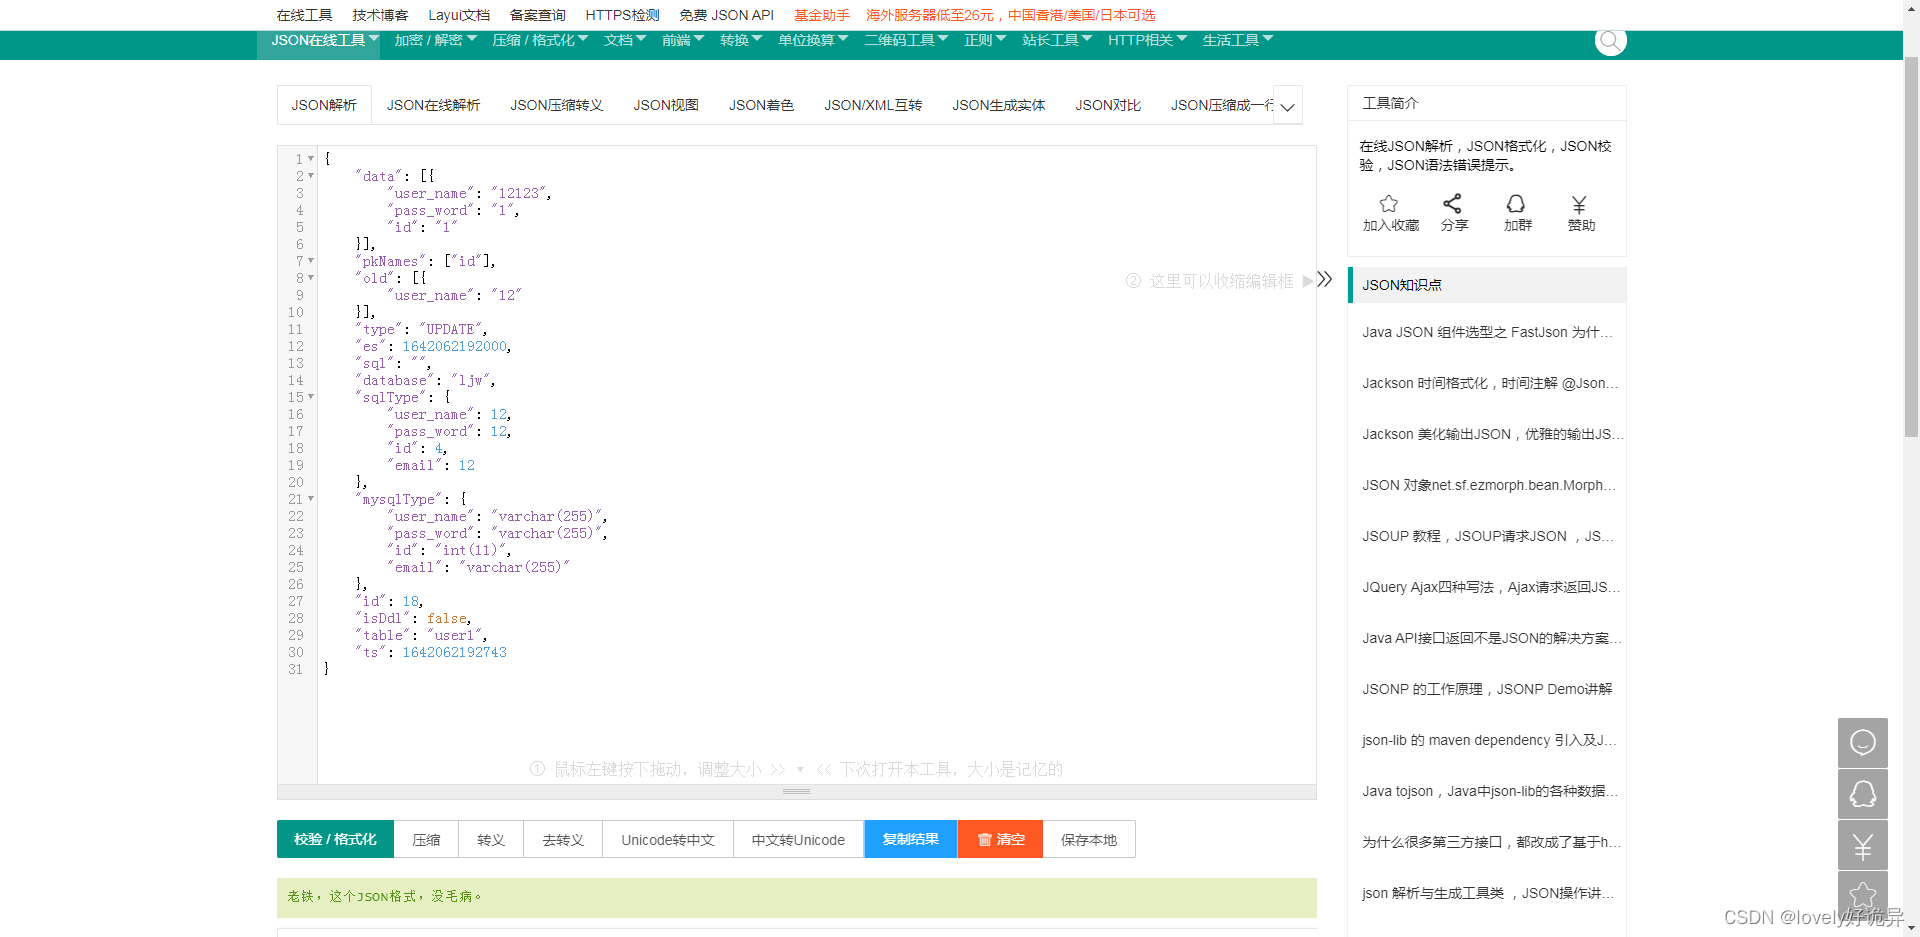Viewport: 1920px width, 937px height.
Task: Collapse the editor with the >> arrow
Action: (1325, 280)
